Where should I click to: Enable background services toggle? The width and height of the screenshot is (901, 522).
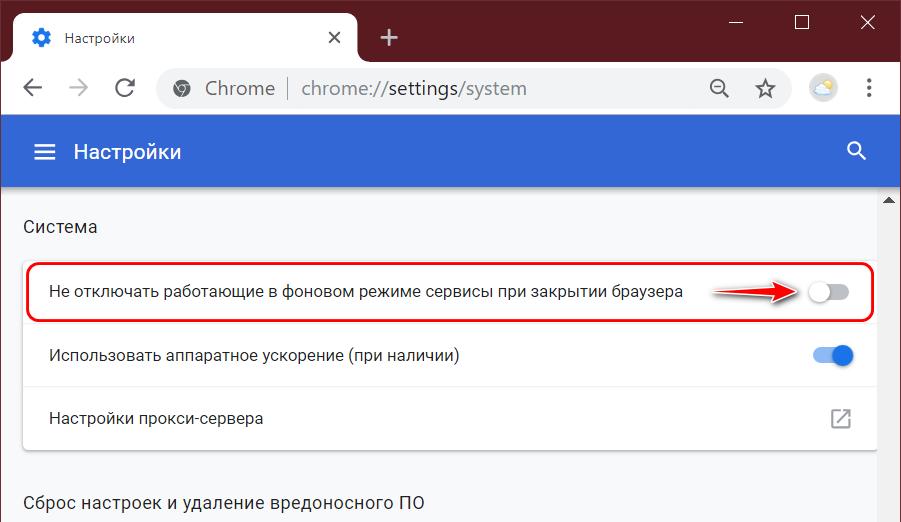[828, 292]
